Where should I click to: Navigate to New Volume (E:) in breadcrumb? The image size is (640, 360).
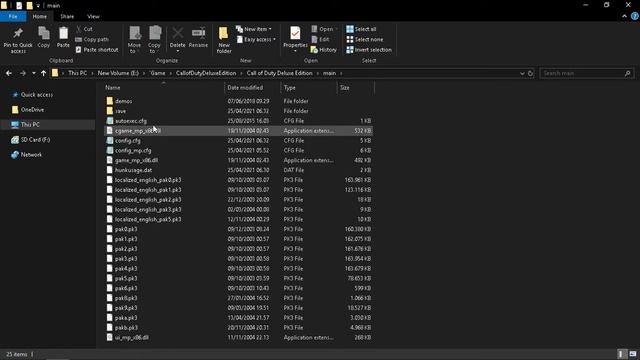click(x=118, y=73)
